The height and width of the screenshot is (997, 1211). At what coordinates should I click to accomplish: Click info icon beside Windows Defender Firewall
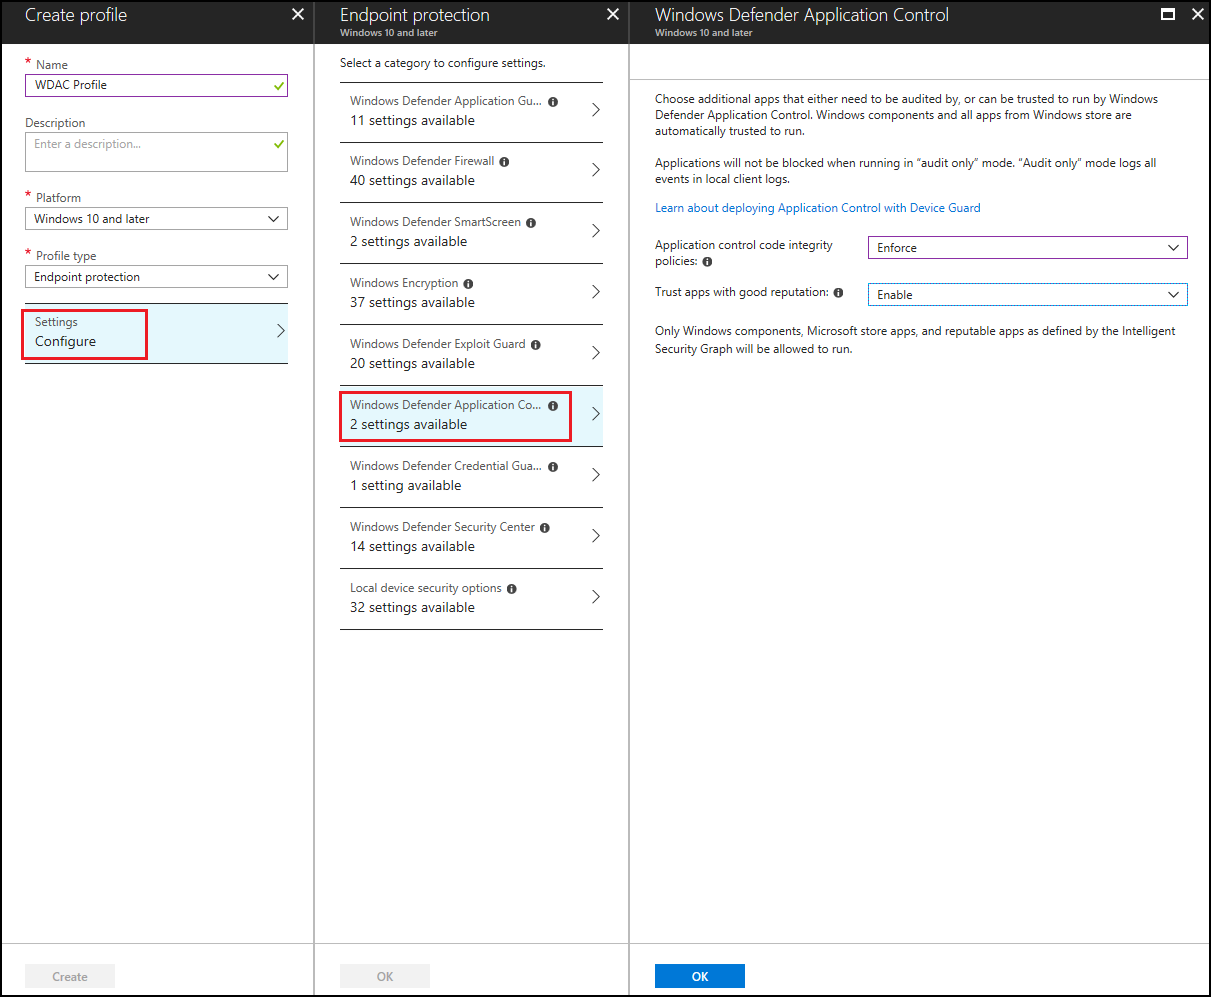coord(504,162)
